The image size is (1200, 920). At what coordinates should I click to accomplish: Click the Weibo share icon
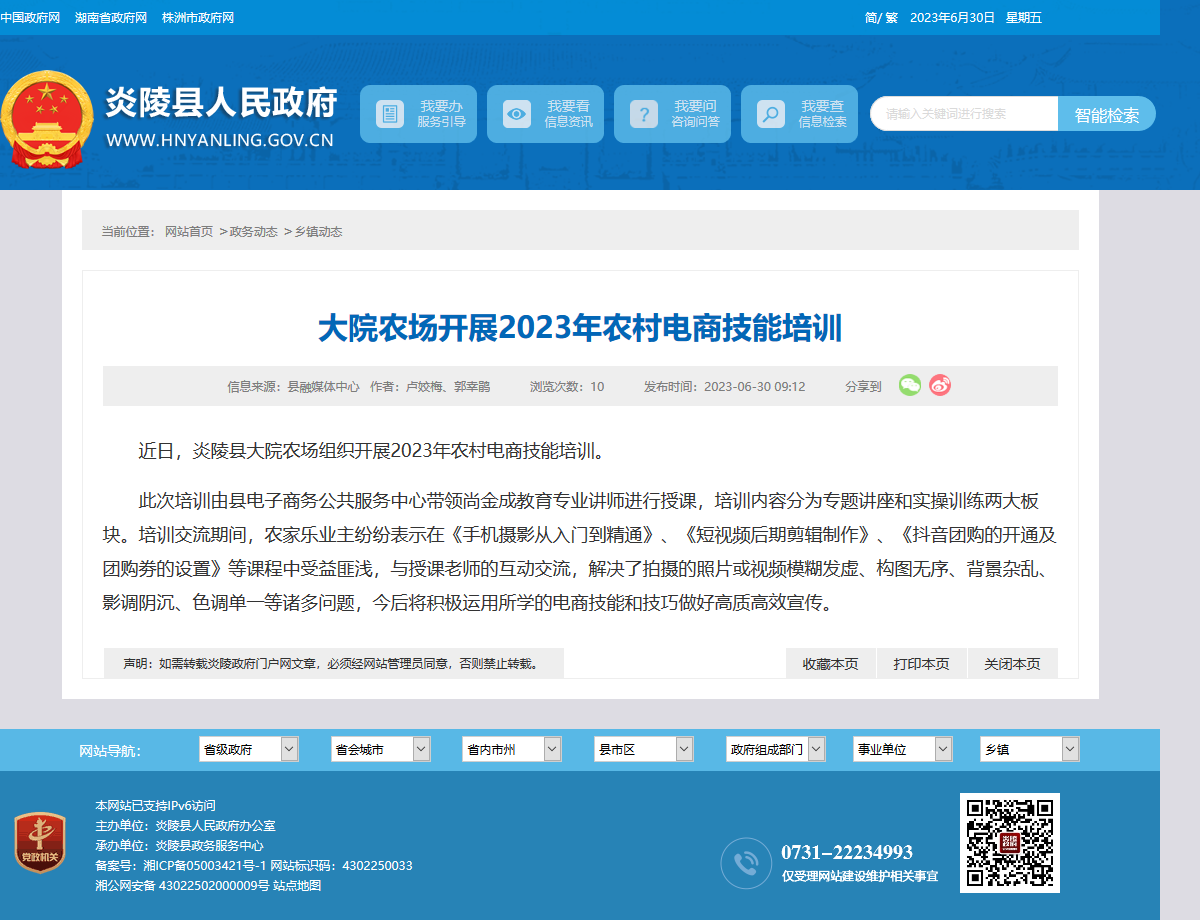click(940, 385)
